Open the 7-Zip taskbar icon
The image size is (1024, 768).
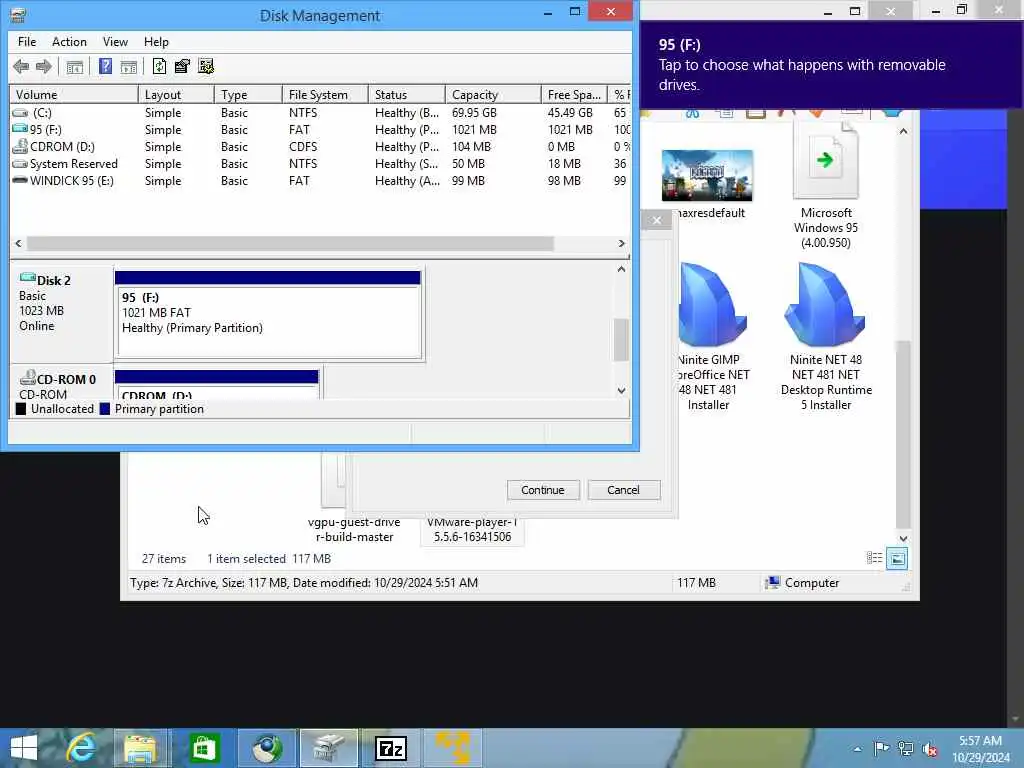pos(391,748)
